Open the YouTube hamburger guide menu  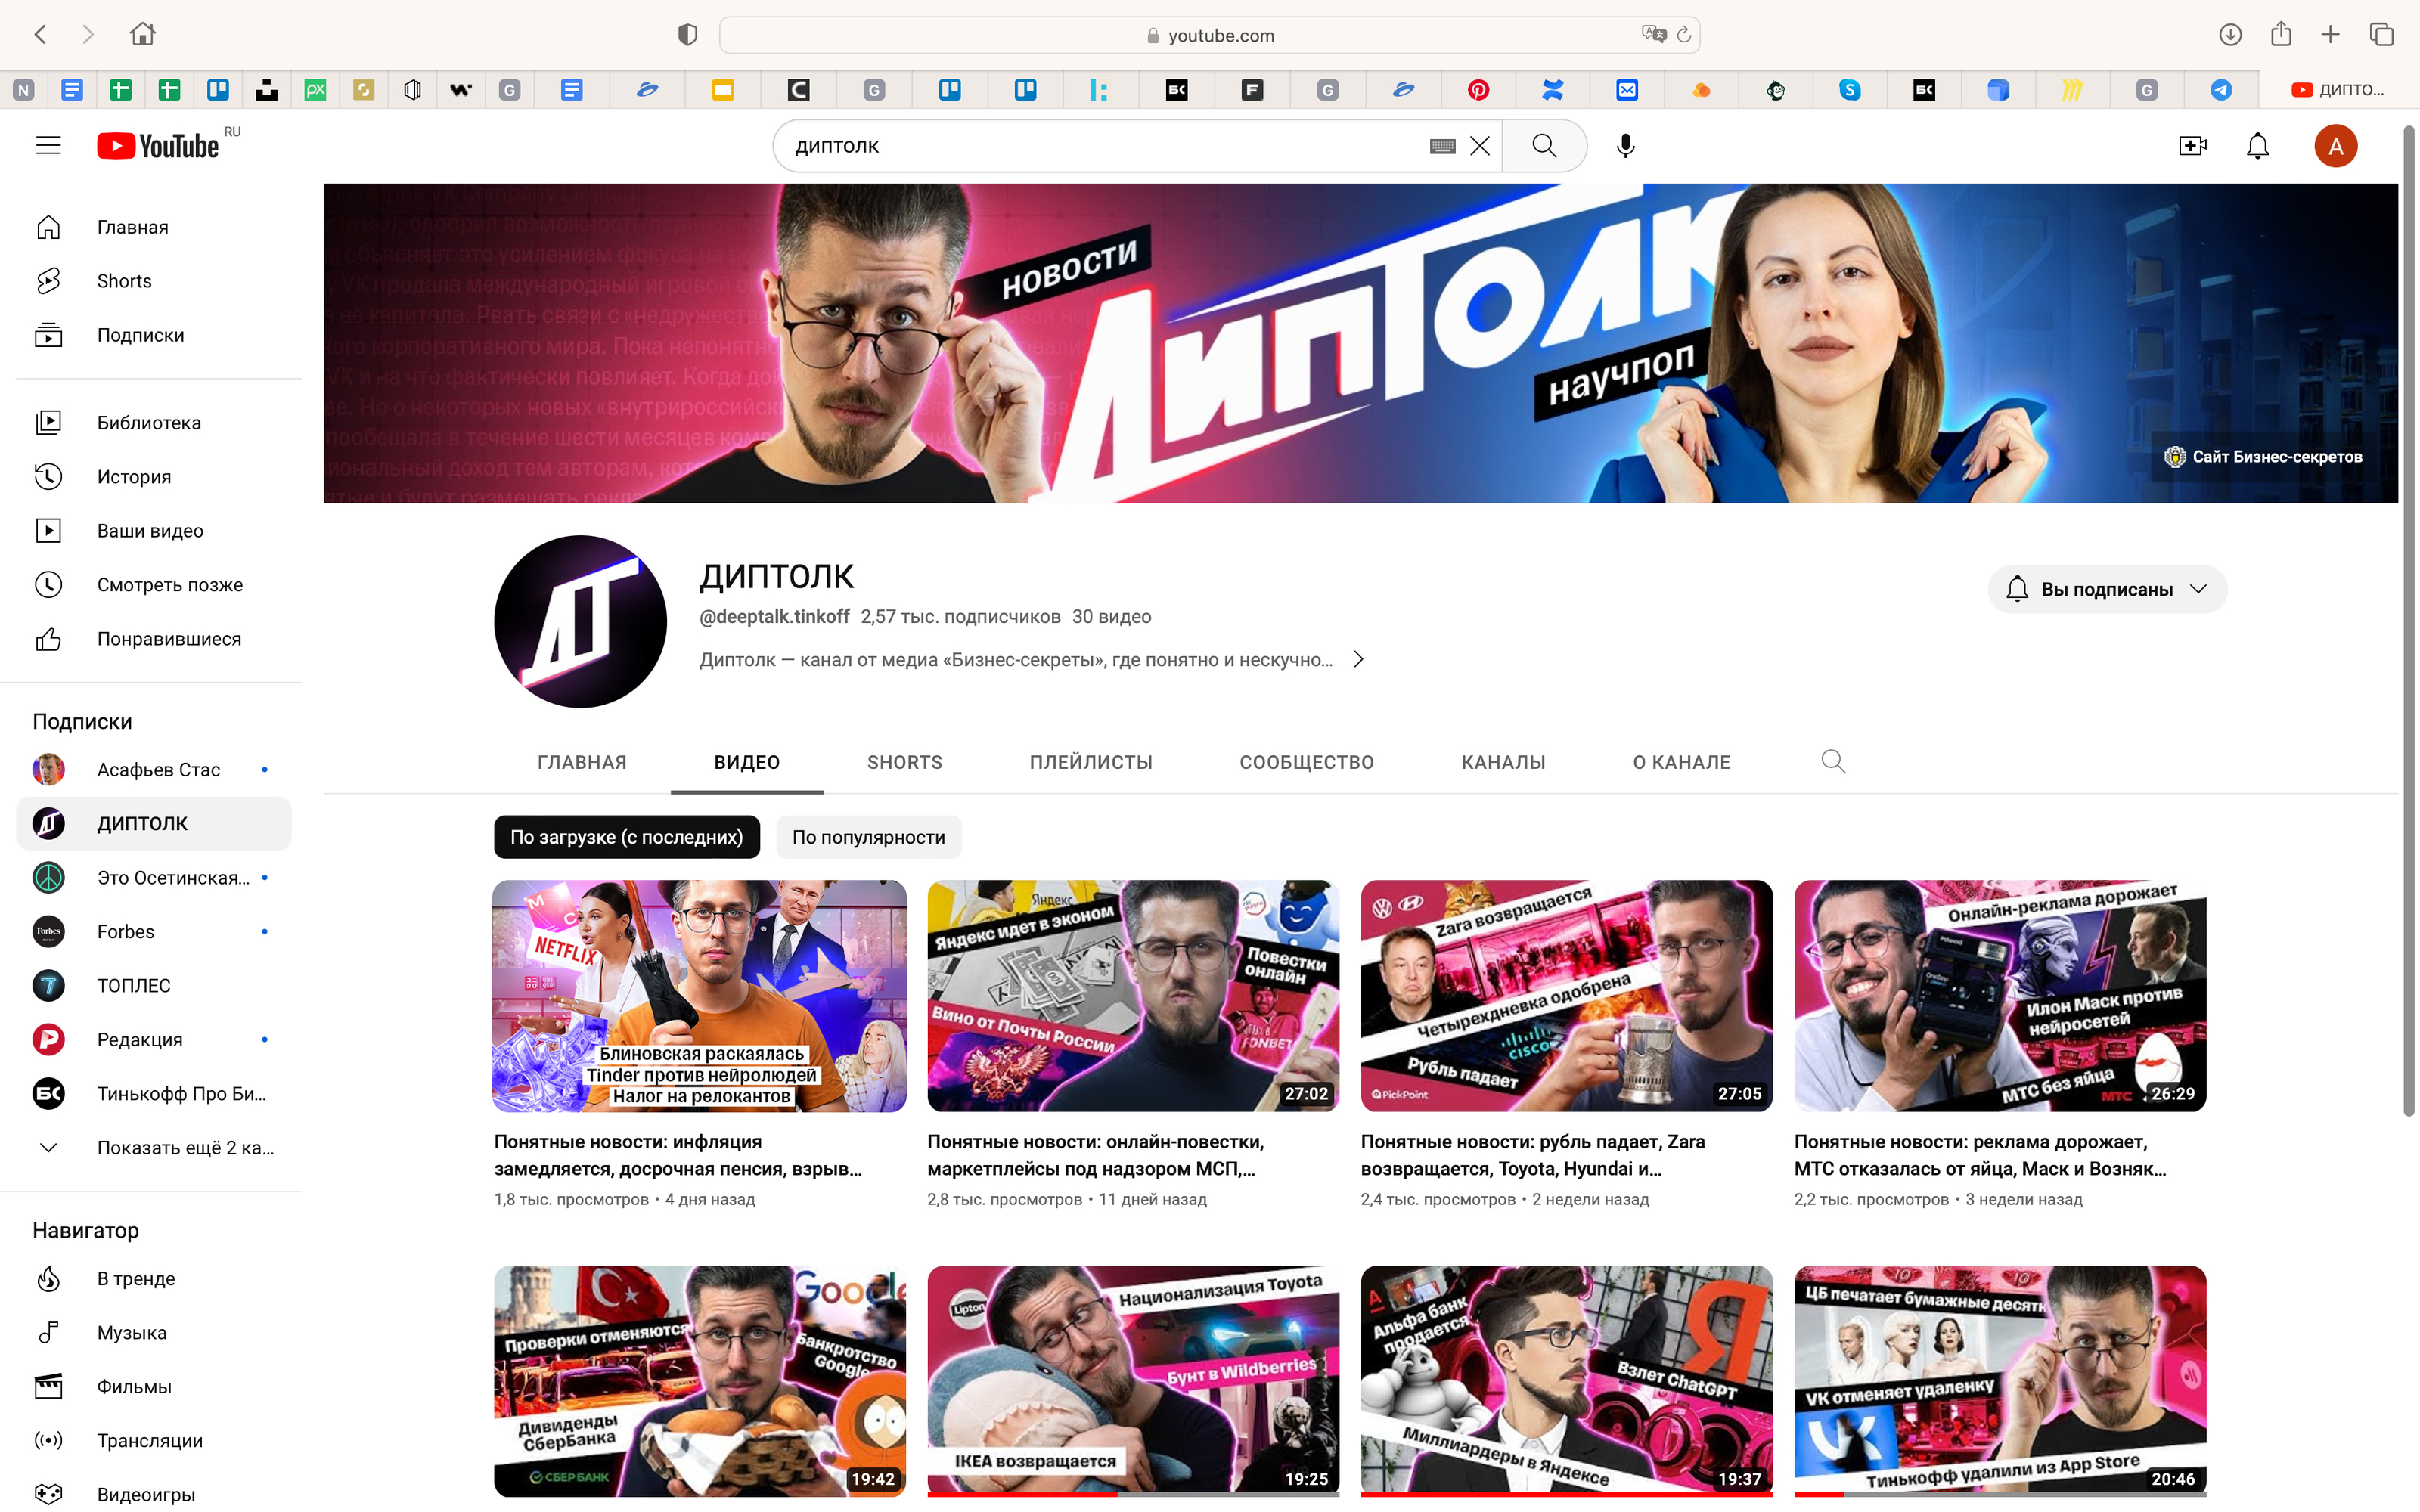click(x=48, y=146)
